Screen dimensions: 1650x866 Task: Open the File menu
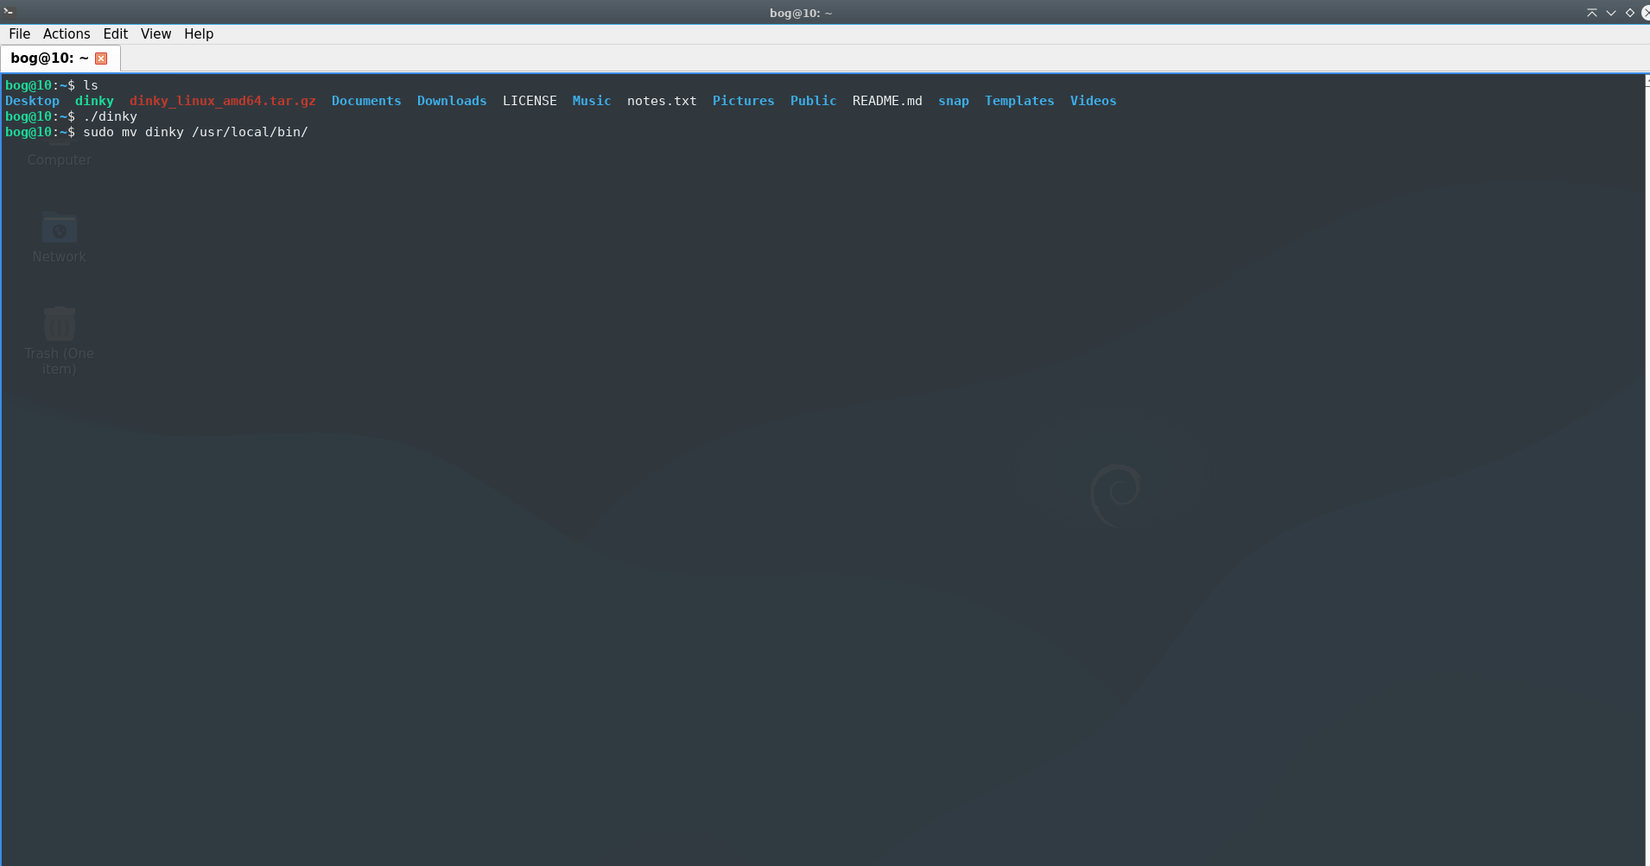[x=19, y=34]
